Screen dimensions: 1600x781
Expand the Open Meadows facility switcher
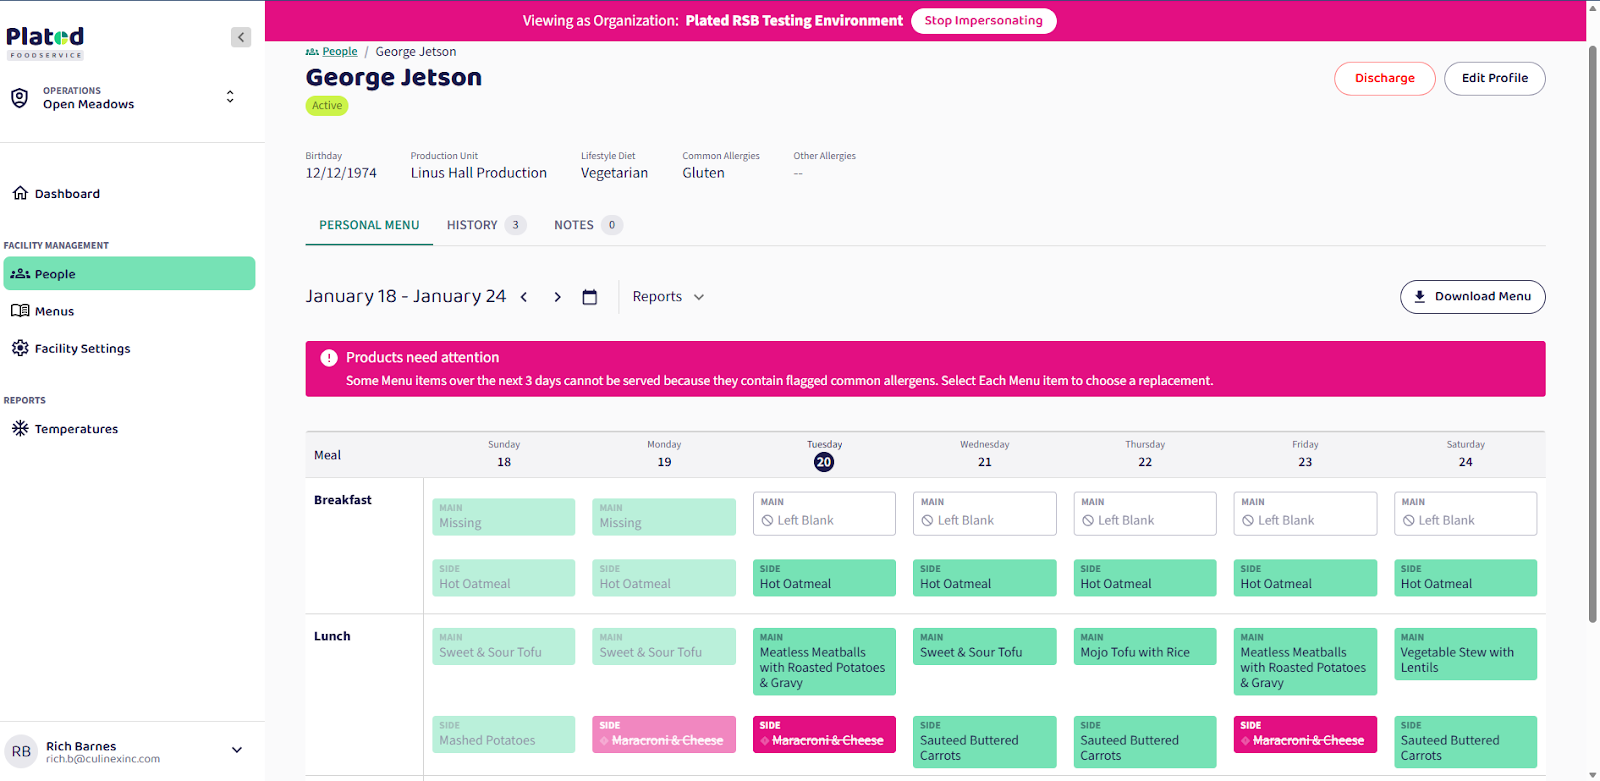[x=230, y=97]
